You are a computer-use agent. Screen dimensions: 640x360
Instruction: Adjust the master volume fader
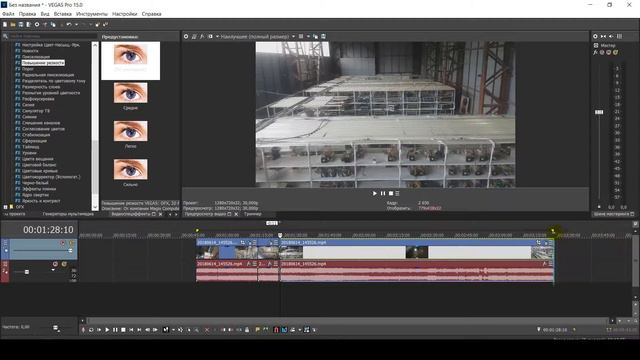pyautogui.click(x=599, y=112)
